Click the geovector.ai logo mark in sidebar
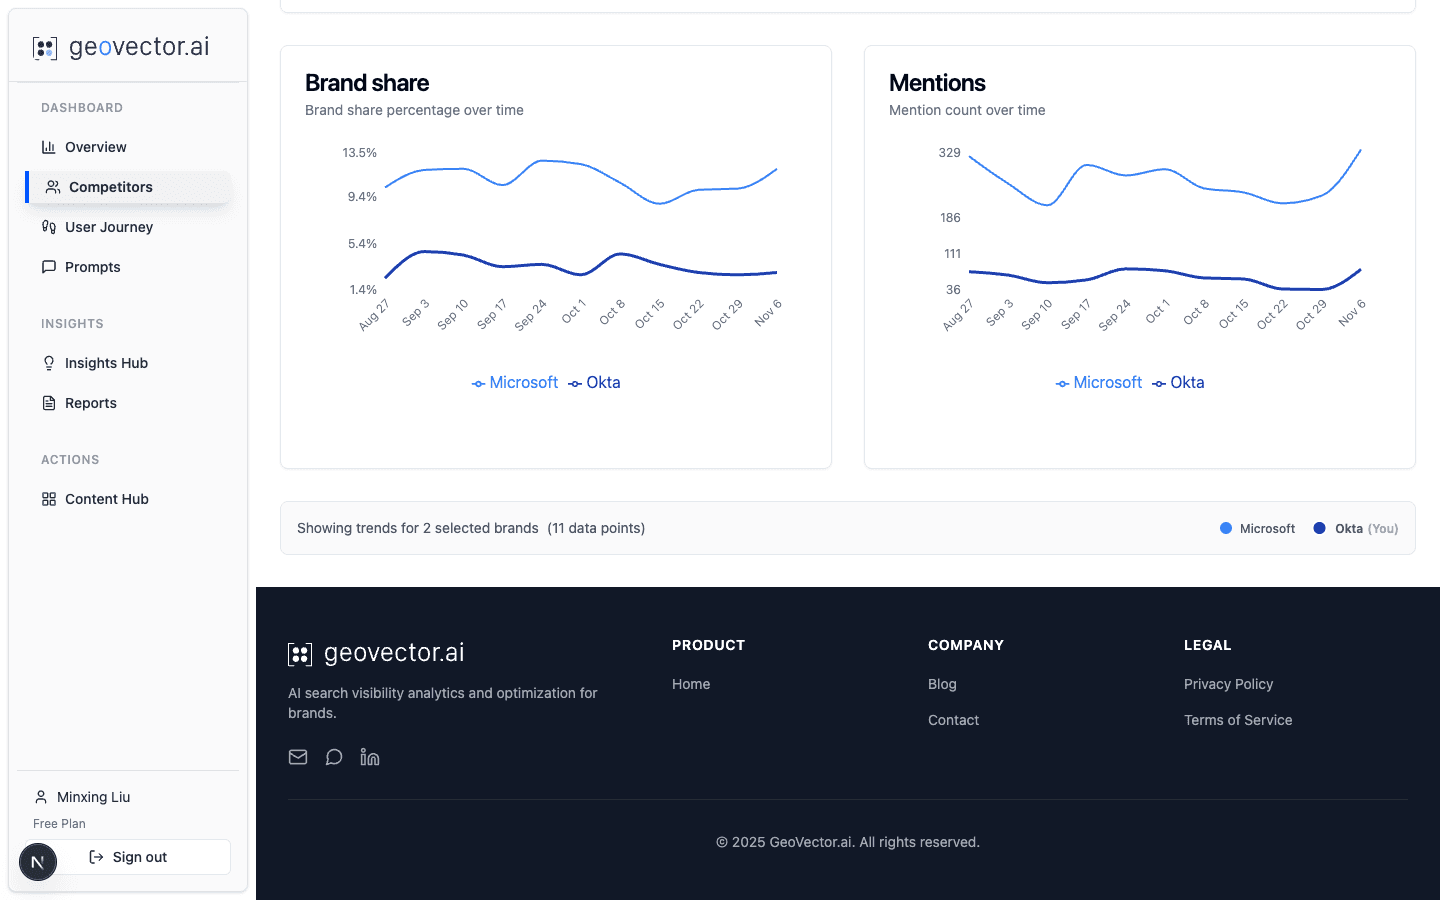The width and height of the screenshot is (1440, 900). pyautogui.click(x=44, y=47)
